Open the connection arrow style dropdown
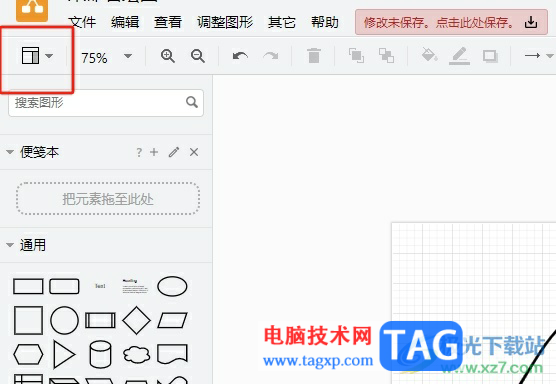 pos(539,56)
